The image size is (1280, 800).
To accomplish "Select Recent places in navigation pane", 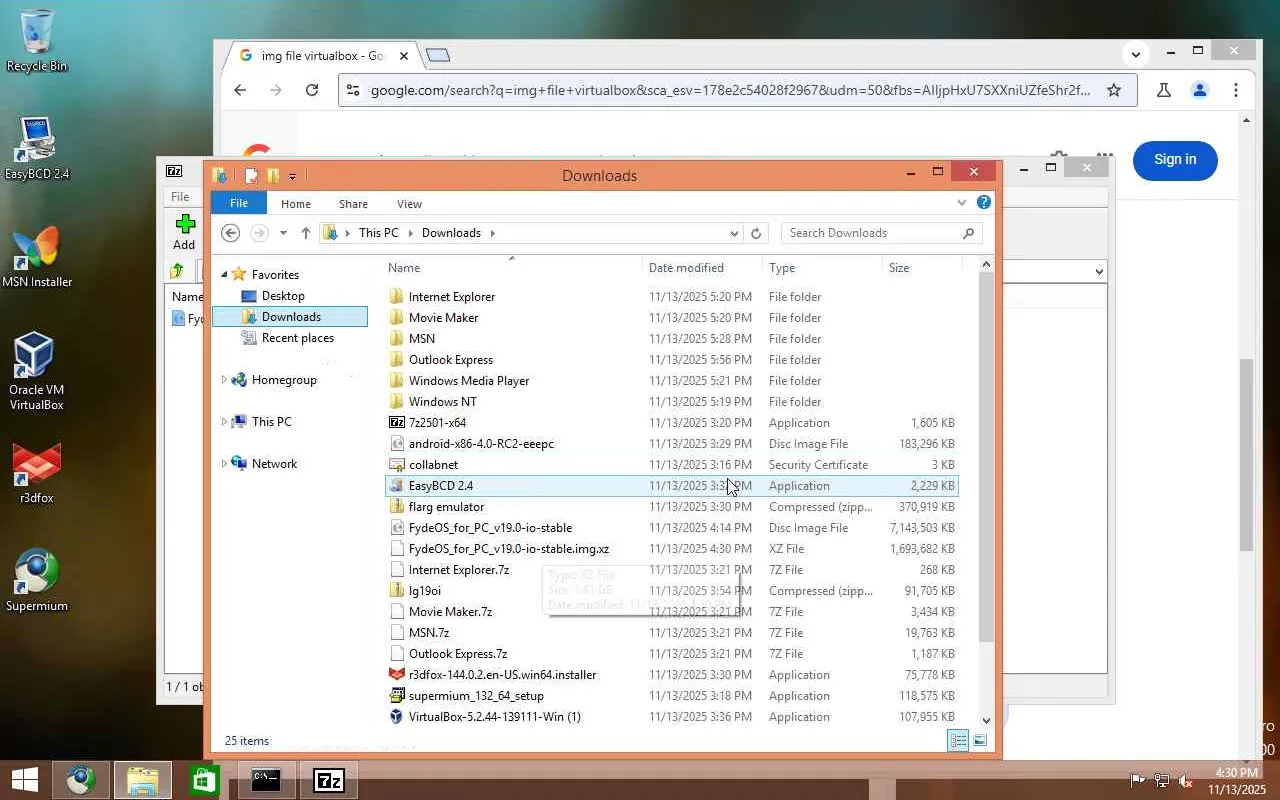I will pyautogui.click(x=297, y=338).
